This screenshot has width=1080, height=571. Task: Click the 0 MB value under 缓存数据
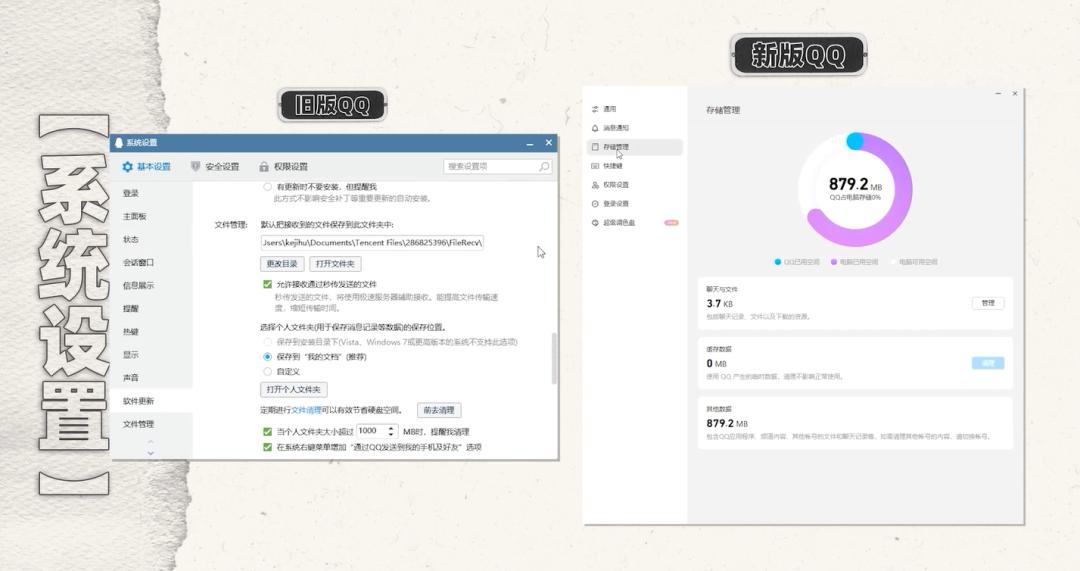(x=716, y=363)
